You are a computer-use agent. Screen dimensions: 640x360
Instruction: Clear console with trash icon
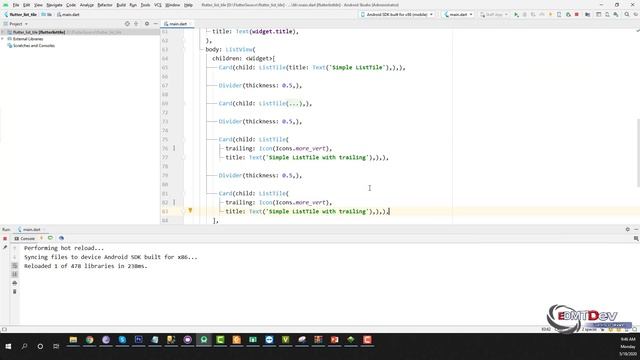point(15,291)
